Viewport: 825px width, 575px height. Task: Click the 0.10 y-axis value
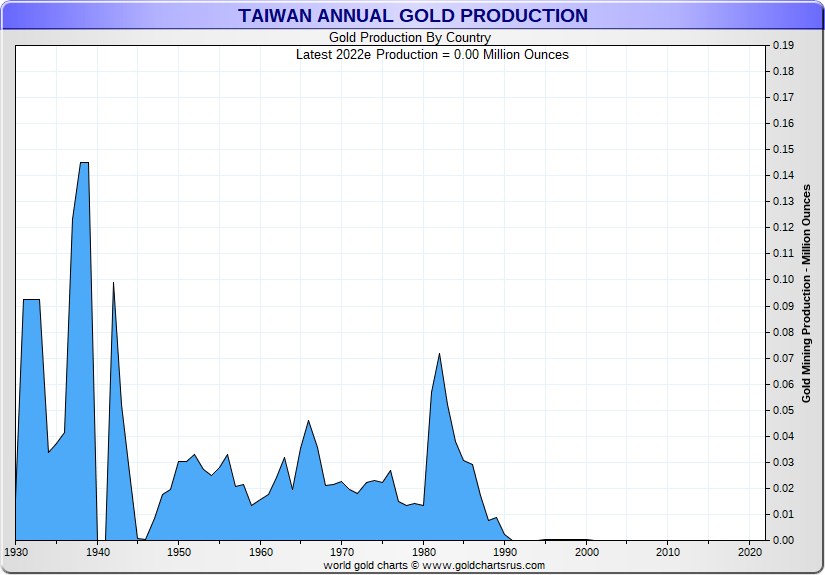coord(783,280)
